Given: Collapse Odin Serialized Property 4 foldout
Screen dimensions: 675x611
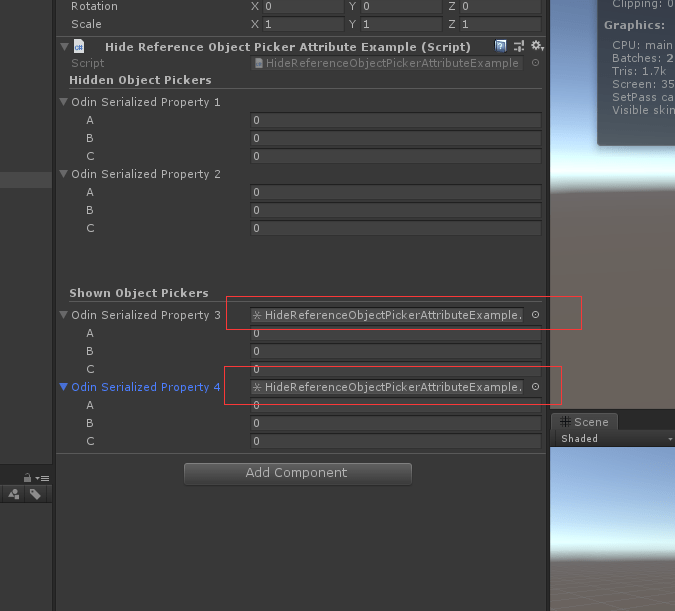Looking at the screenshot, I should (64, 387).
